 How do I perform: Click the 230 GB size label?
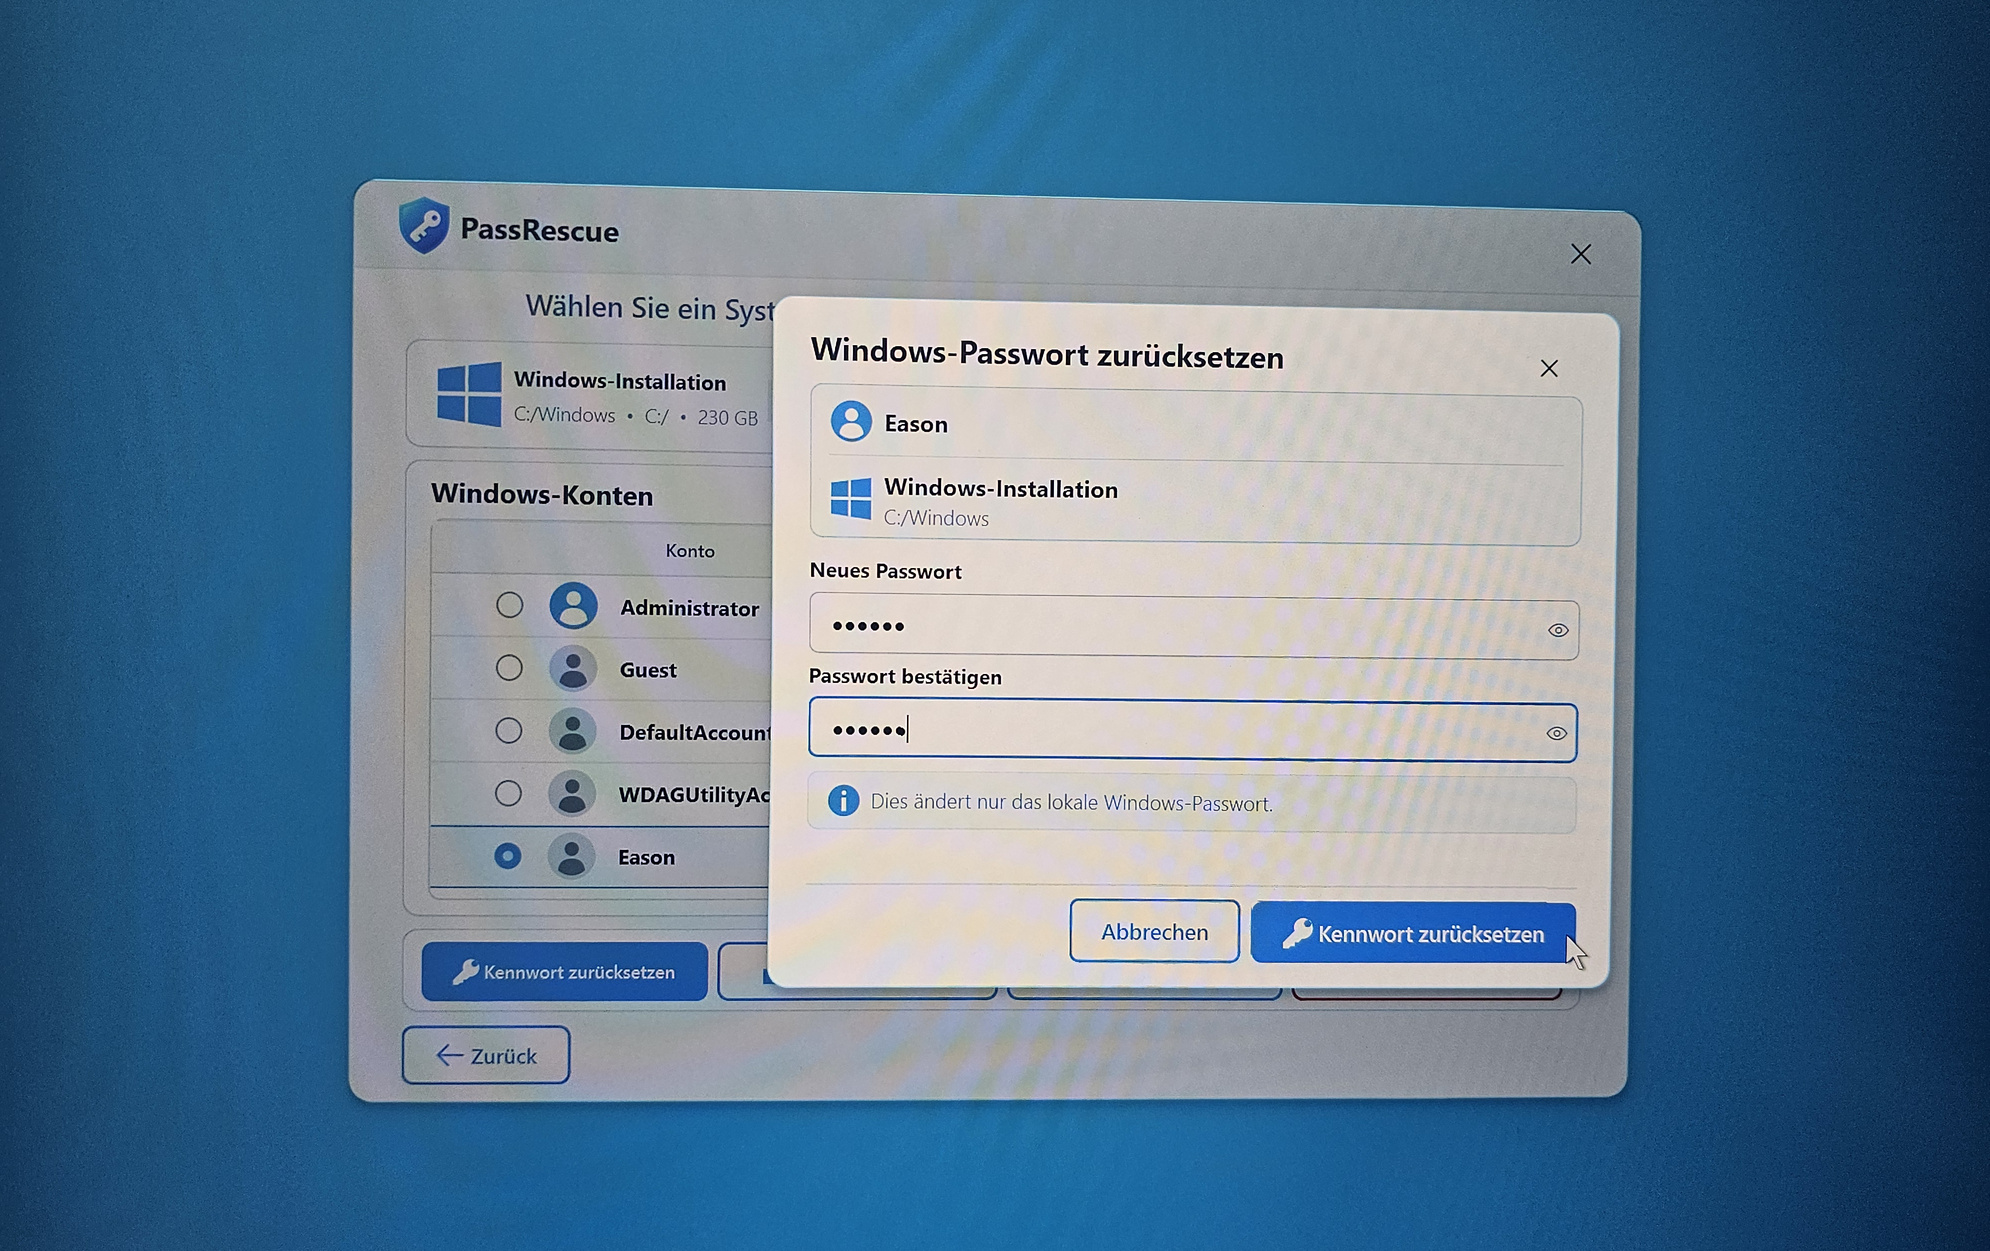tap(727, 417)
